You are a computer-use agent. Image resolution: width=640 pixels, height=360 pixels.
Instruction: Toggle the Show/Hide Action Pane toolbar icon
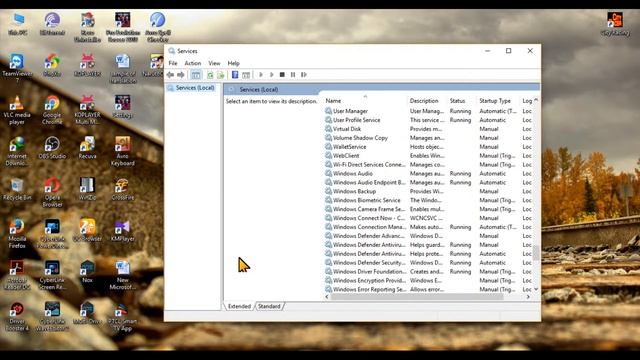point(246,75)
